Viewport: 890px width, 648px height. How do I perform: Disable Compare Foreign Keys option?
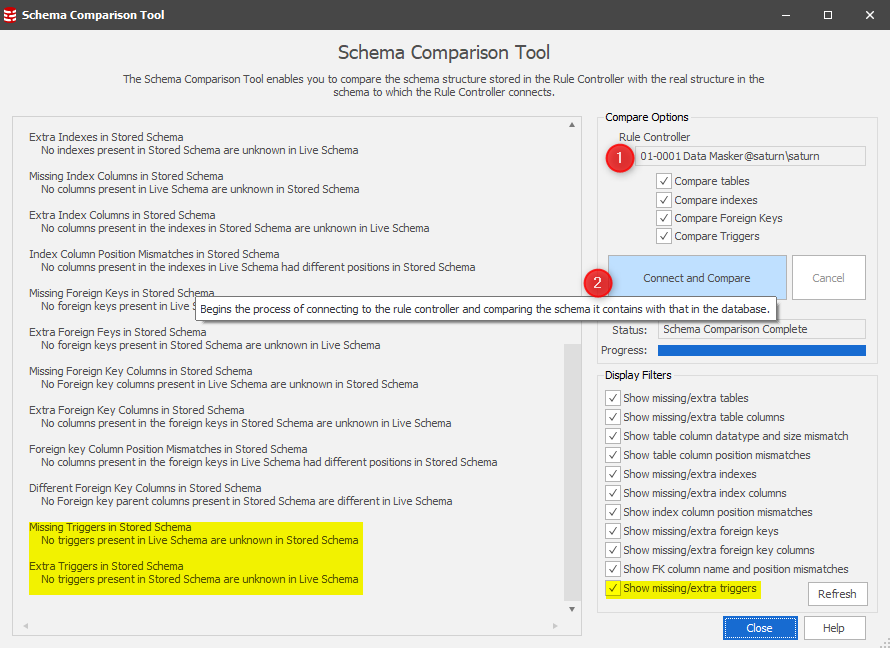tap(664, 218)
